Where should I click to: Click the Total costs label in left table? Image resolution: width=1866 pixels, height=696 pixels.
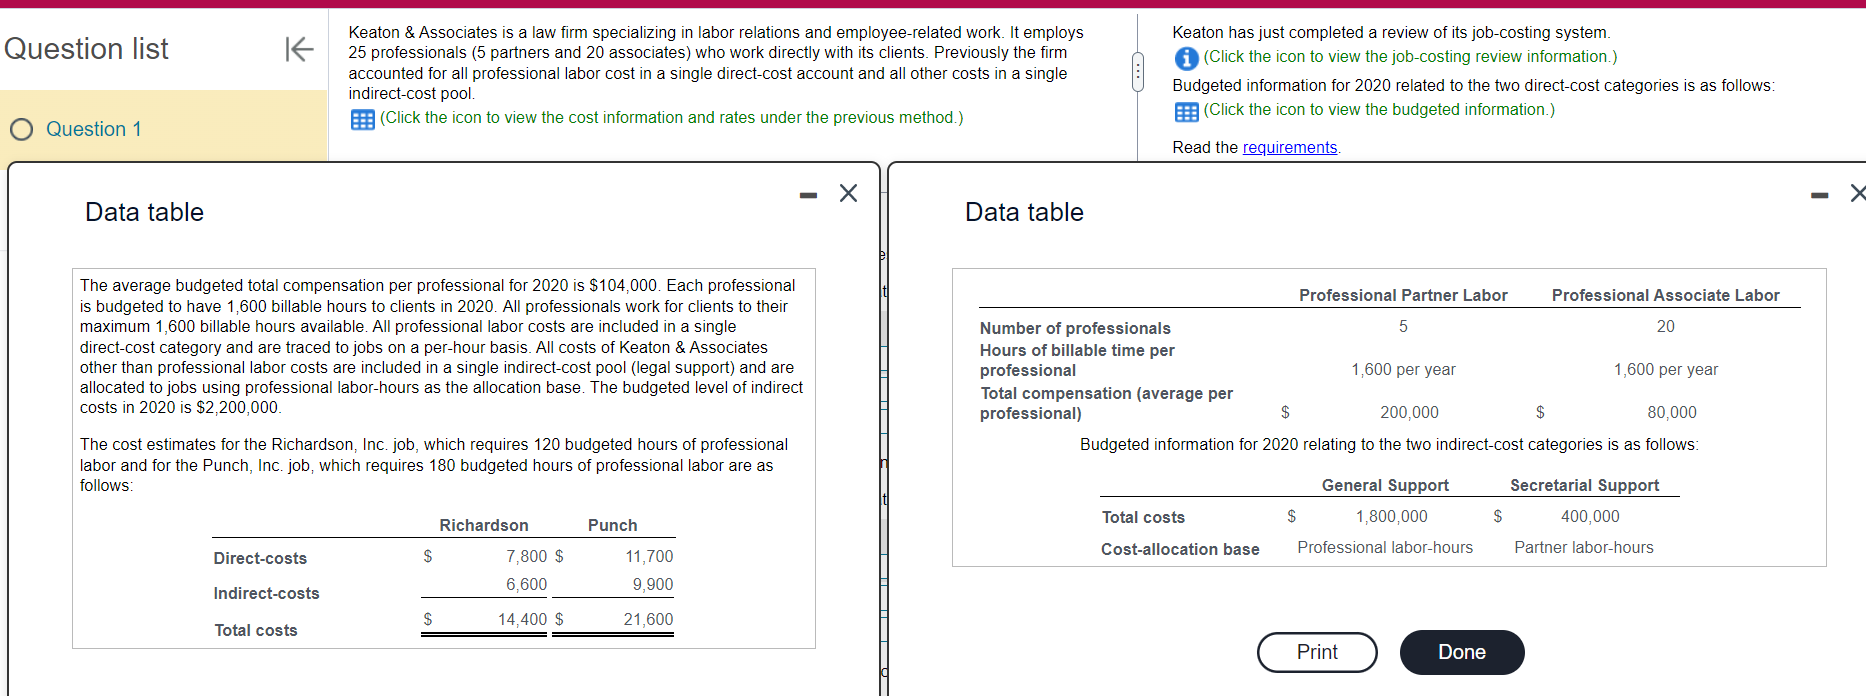point(256,630)
